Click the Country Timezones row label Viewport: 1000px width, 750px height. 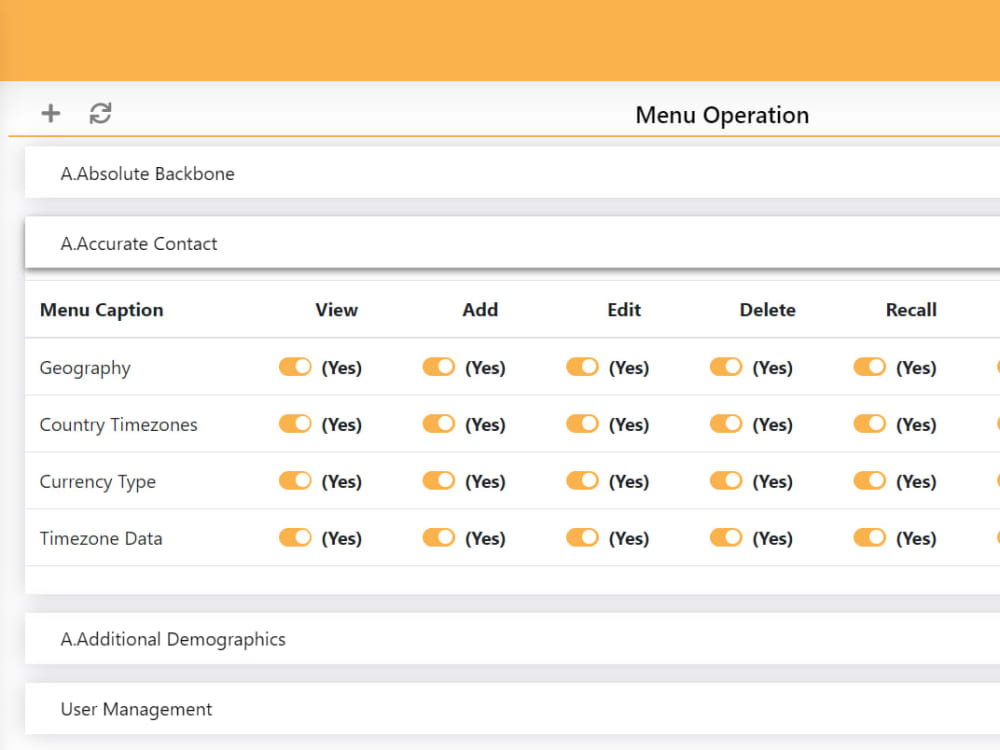tap(118, 424)
